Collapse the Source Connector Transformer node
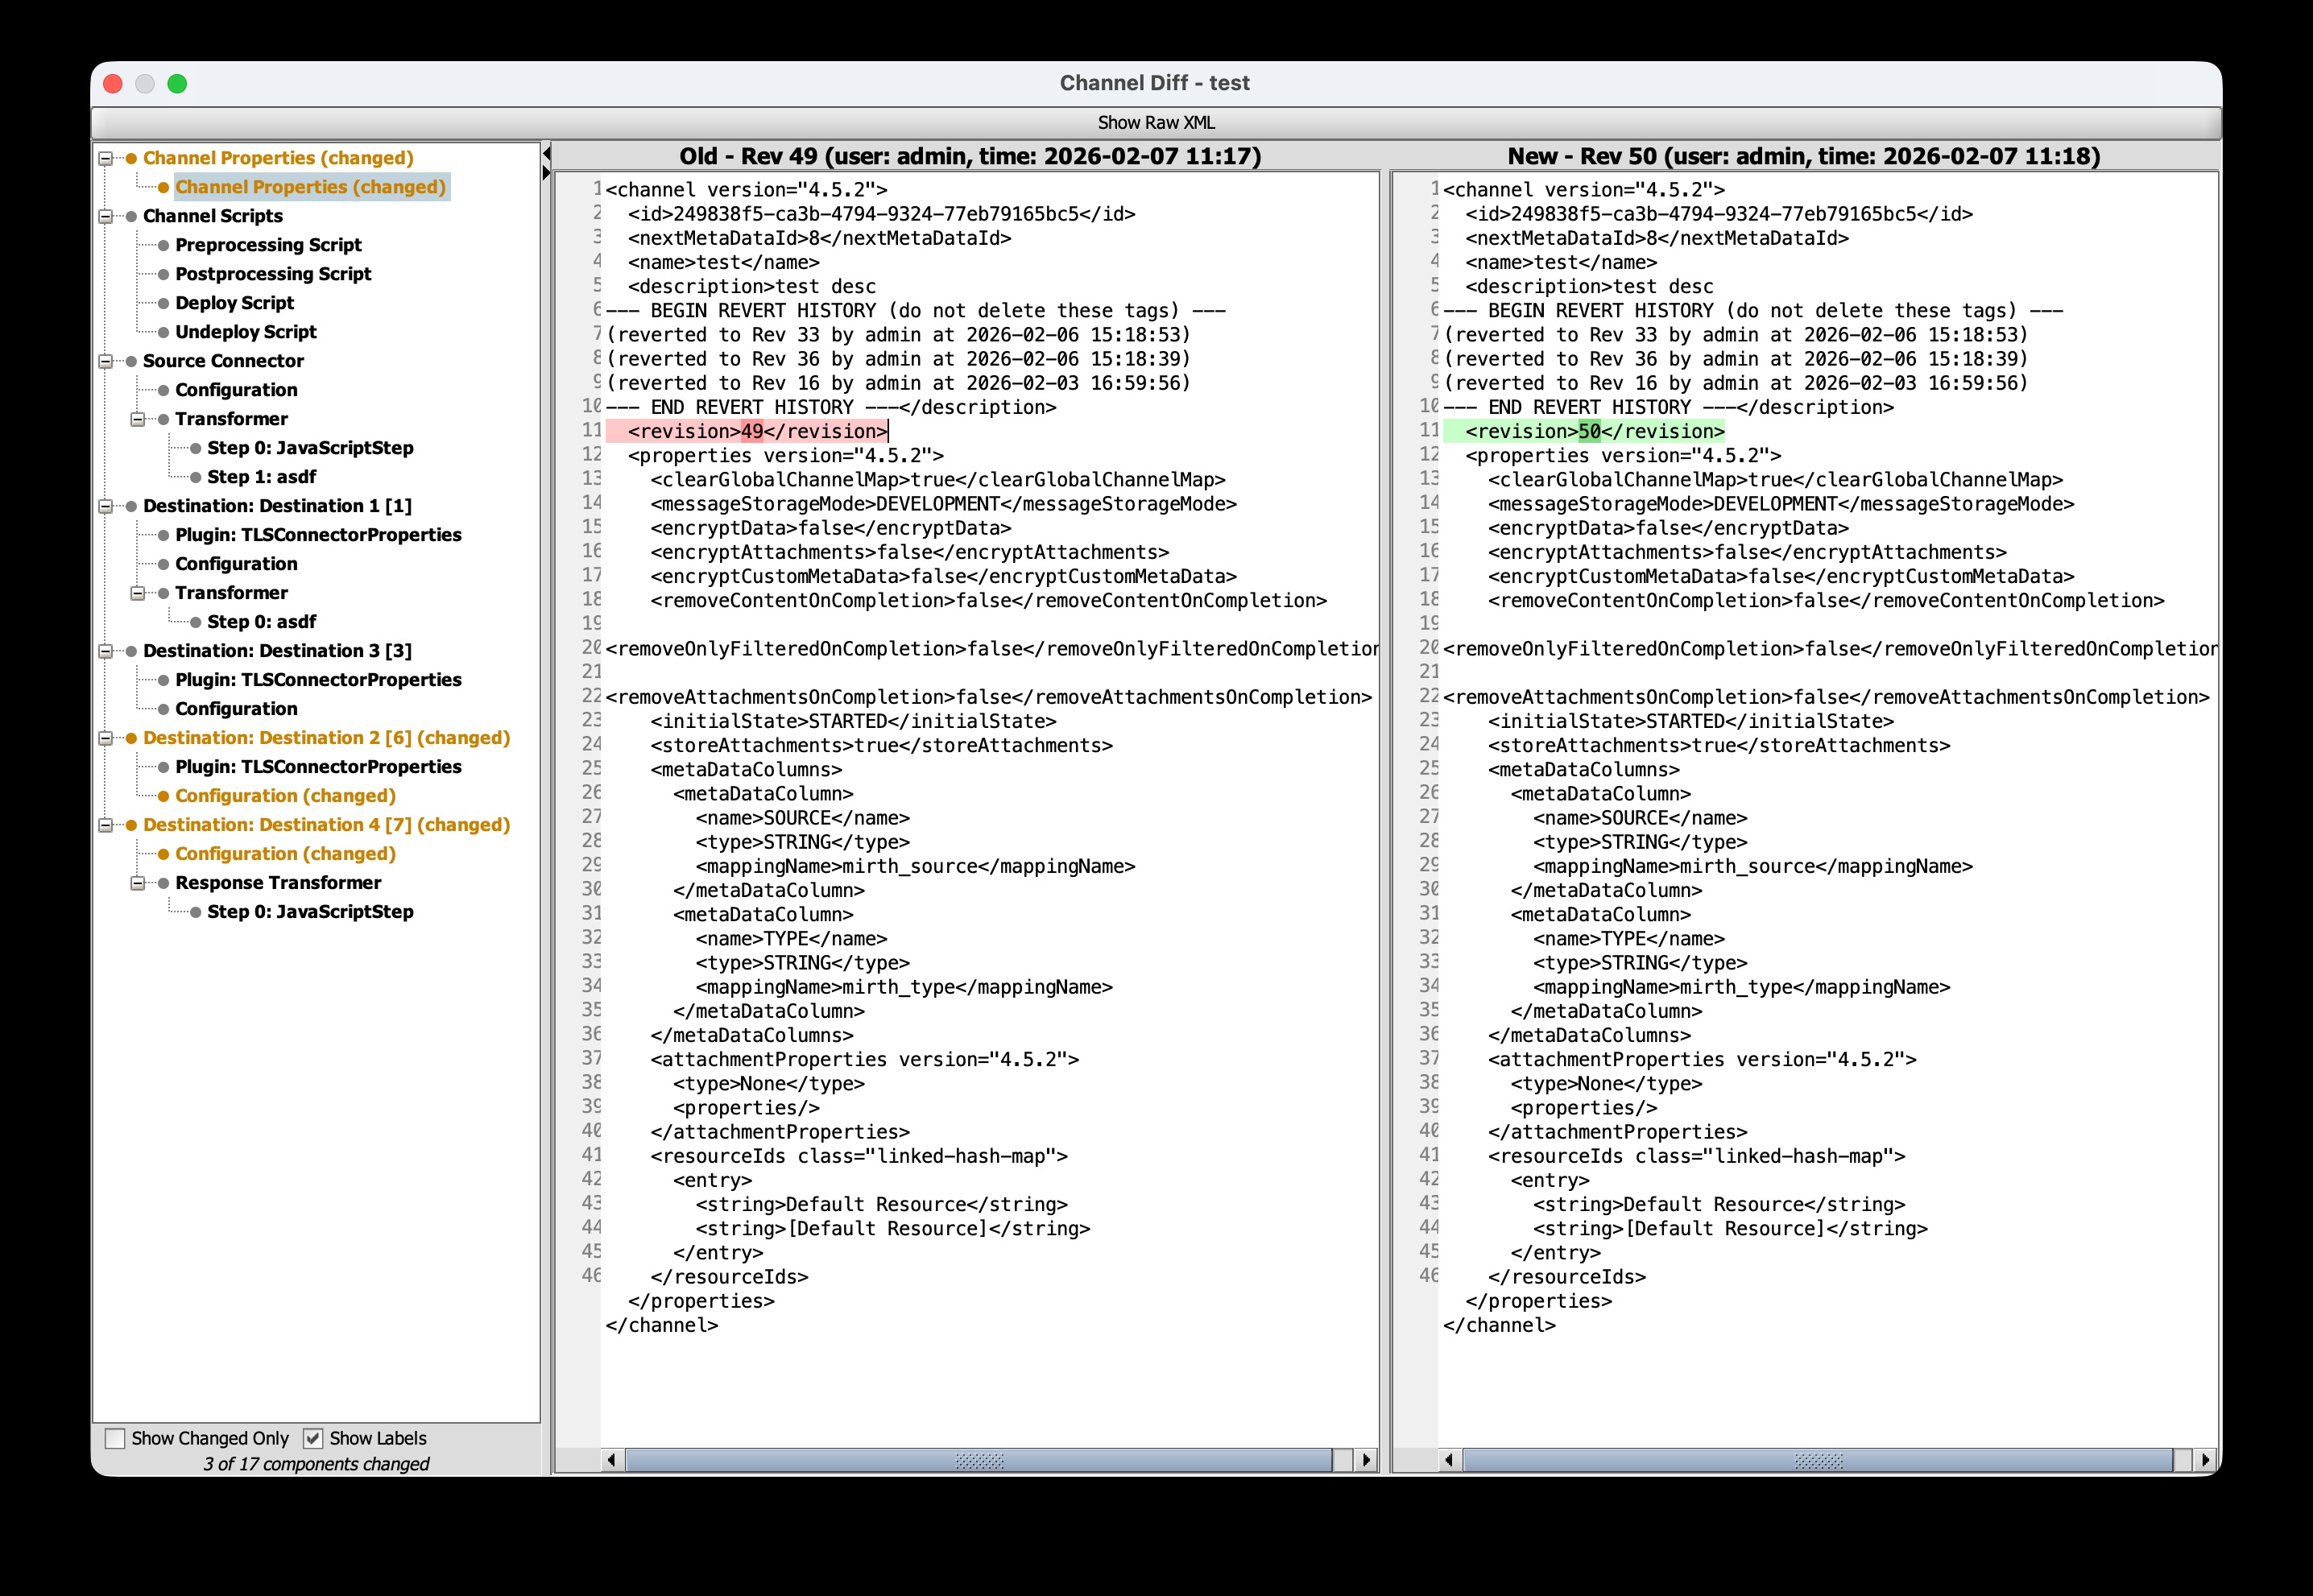The height and width of the screenshot is (1596, 2313). click(x=138, y=419)
